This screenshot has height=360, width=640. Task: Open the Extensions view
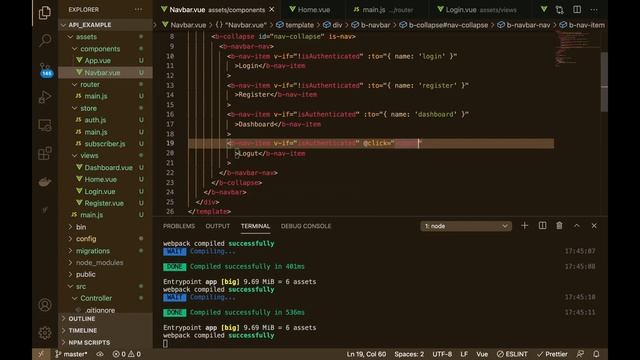[44, 153]
